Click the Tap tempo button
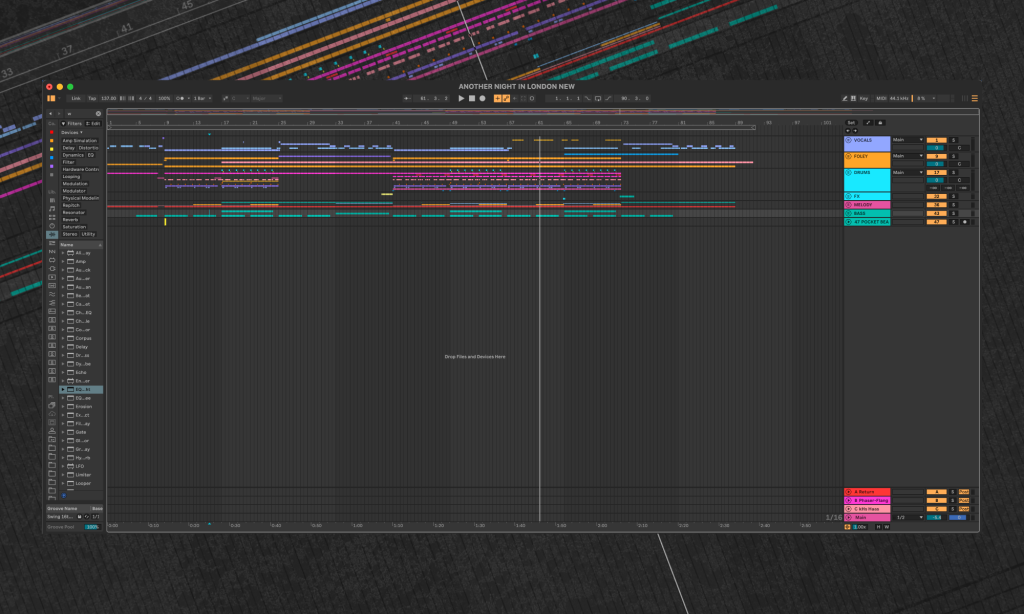 (x=91, y=98)
